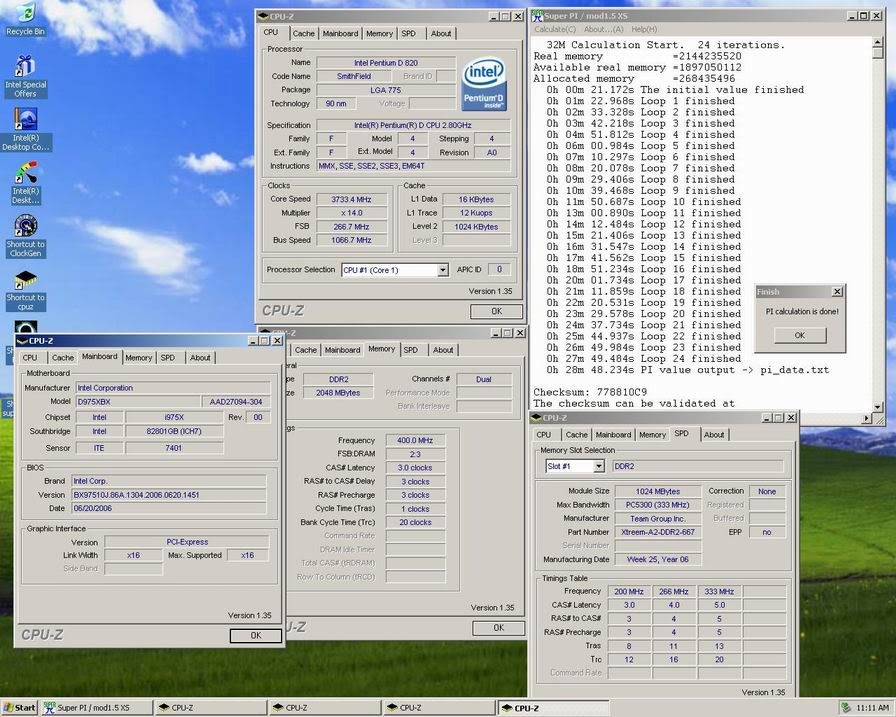Click the Super PI title bar icon

538,17
